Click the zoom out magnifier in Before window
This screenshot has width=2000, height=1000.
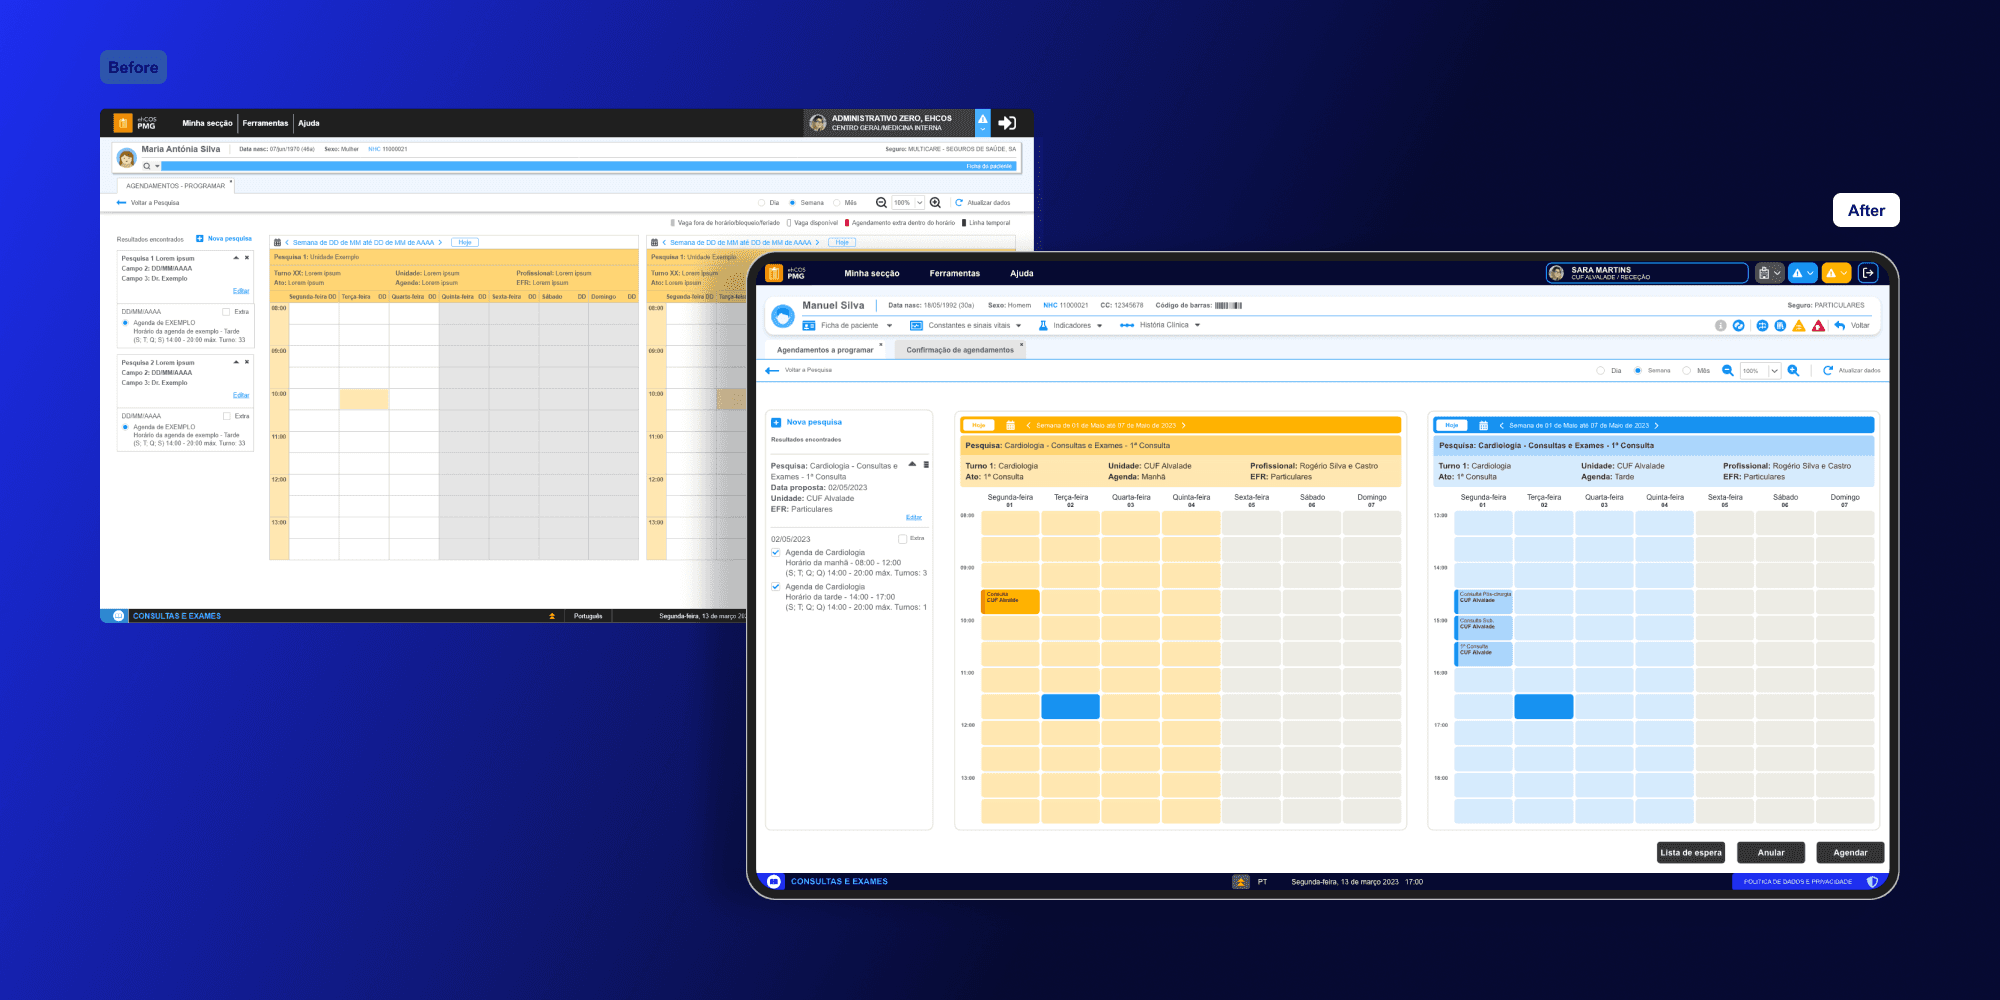[881, 203]
